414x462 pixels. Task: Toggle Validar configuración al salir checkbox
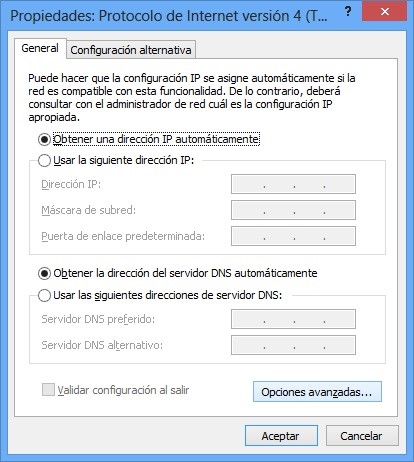(48, 390)
